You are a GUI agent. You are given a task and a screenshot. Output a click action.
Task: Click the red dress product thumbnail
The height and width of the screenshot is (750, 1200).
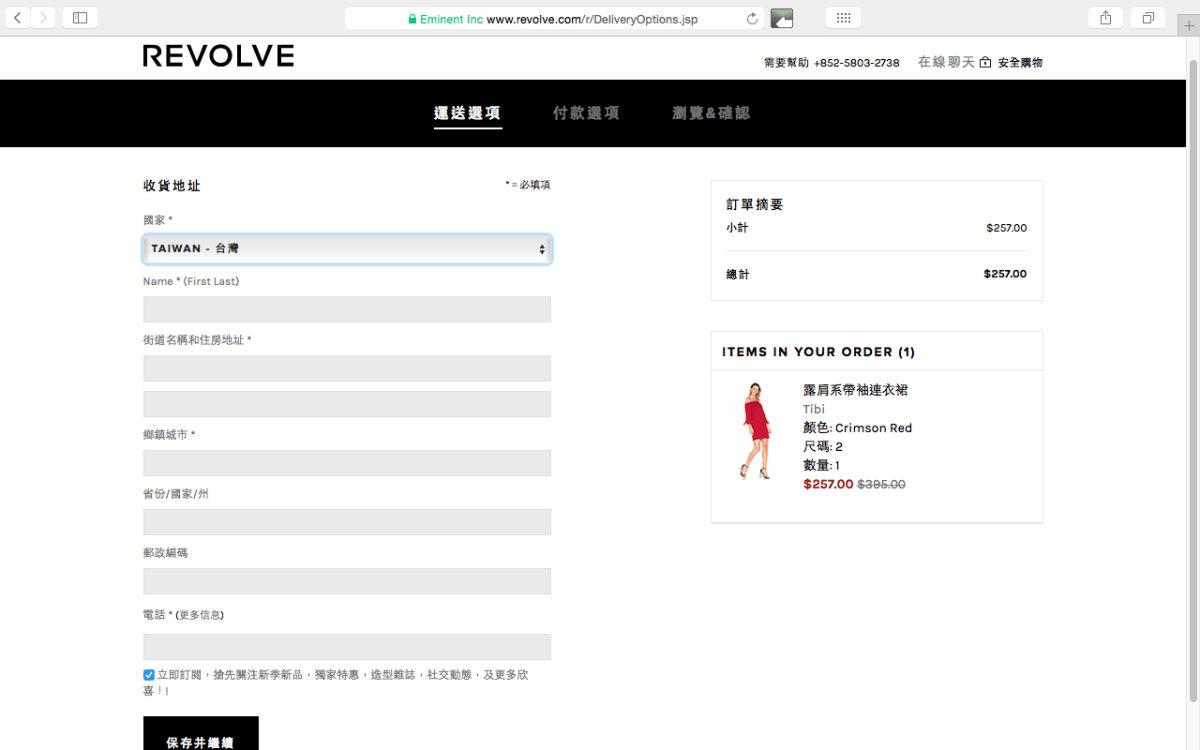coord(756,430)
